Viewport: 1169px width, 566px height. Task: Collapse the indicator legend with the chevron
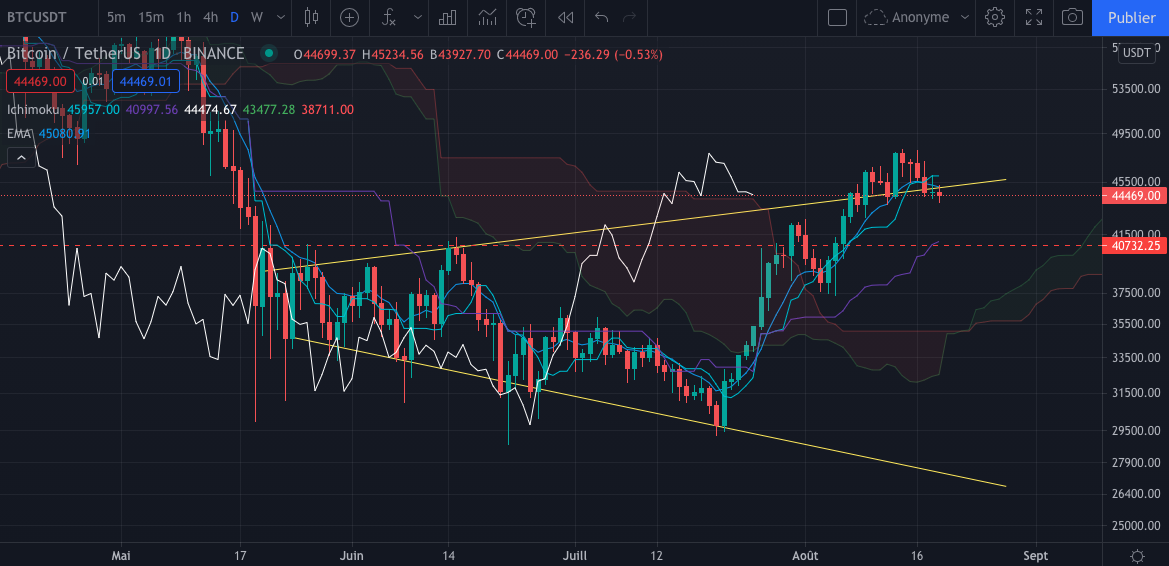[x=19, y=157]
